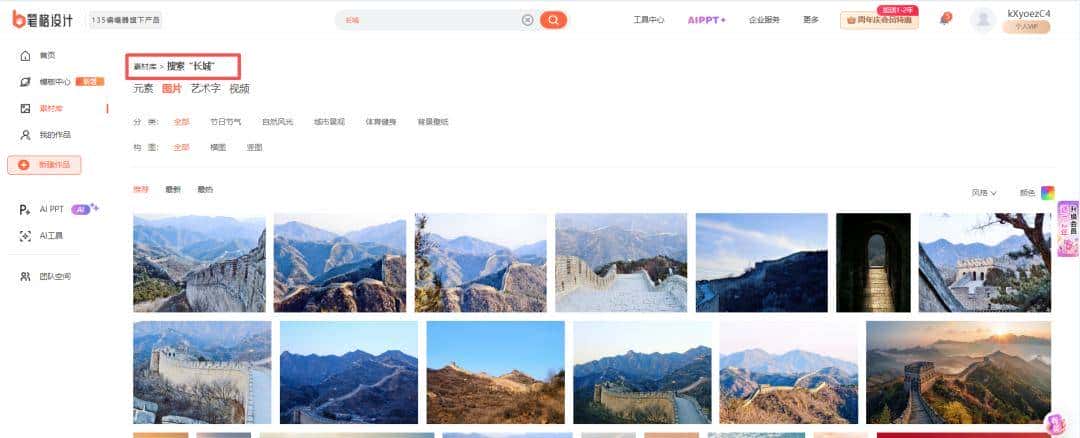1080x438 pixels.
Task: Filter category by 体育健身
Action: point(381,122)
